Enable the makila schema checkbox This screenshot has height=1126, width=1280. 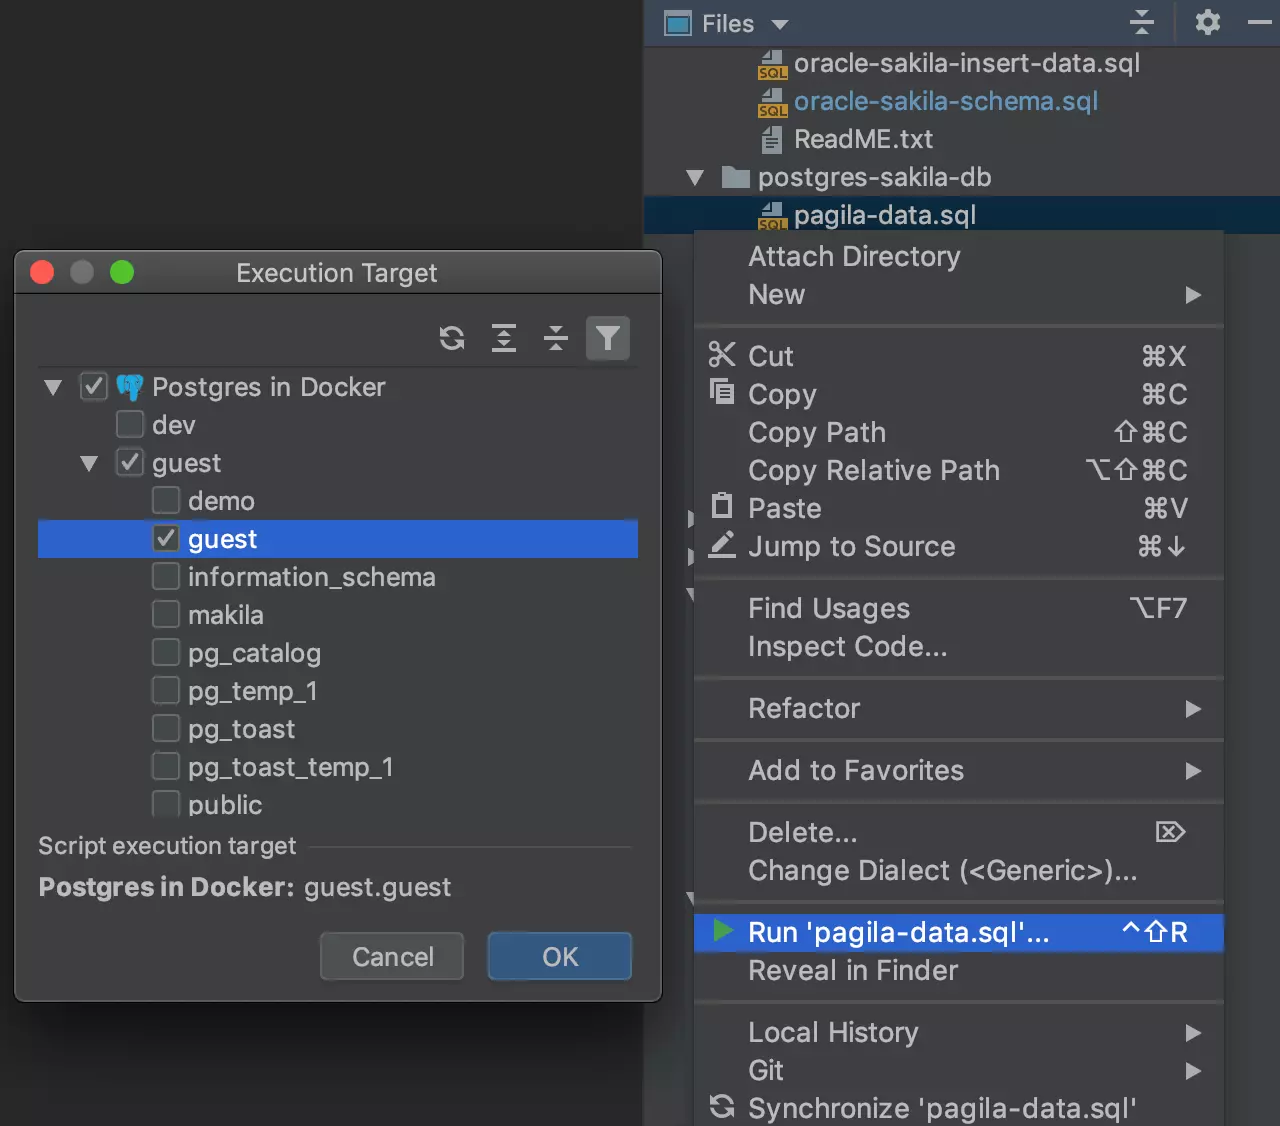[x=166, y=615]
